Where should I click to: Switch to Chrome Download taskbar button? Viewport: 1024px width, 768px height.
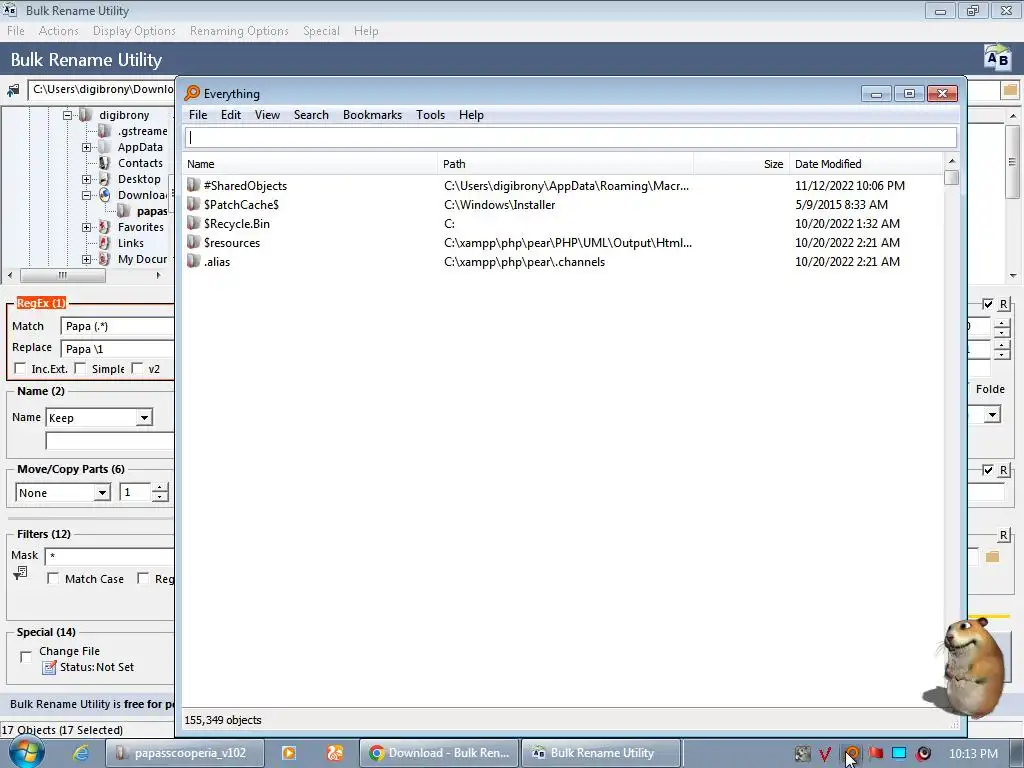(x=440, y=753)
